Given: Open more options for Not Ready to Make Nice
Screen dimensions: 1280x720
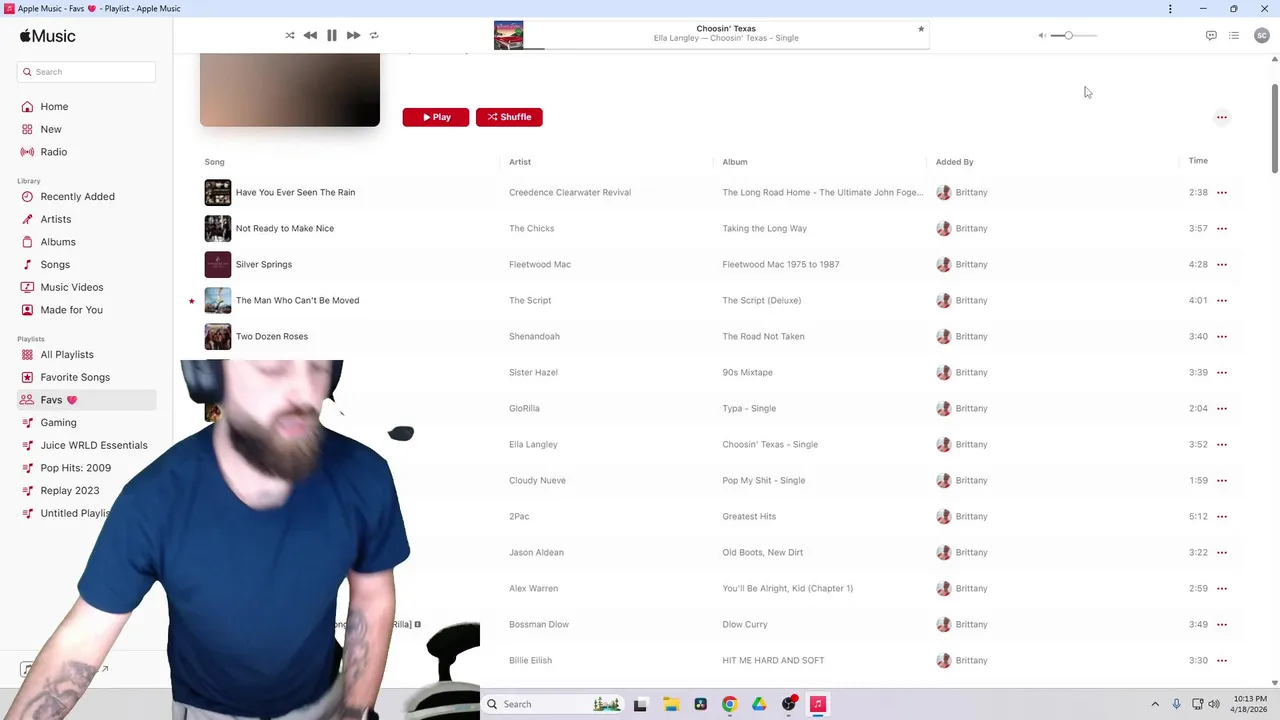Looking at the screenshot, I should 1222,228.
